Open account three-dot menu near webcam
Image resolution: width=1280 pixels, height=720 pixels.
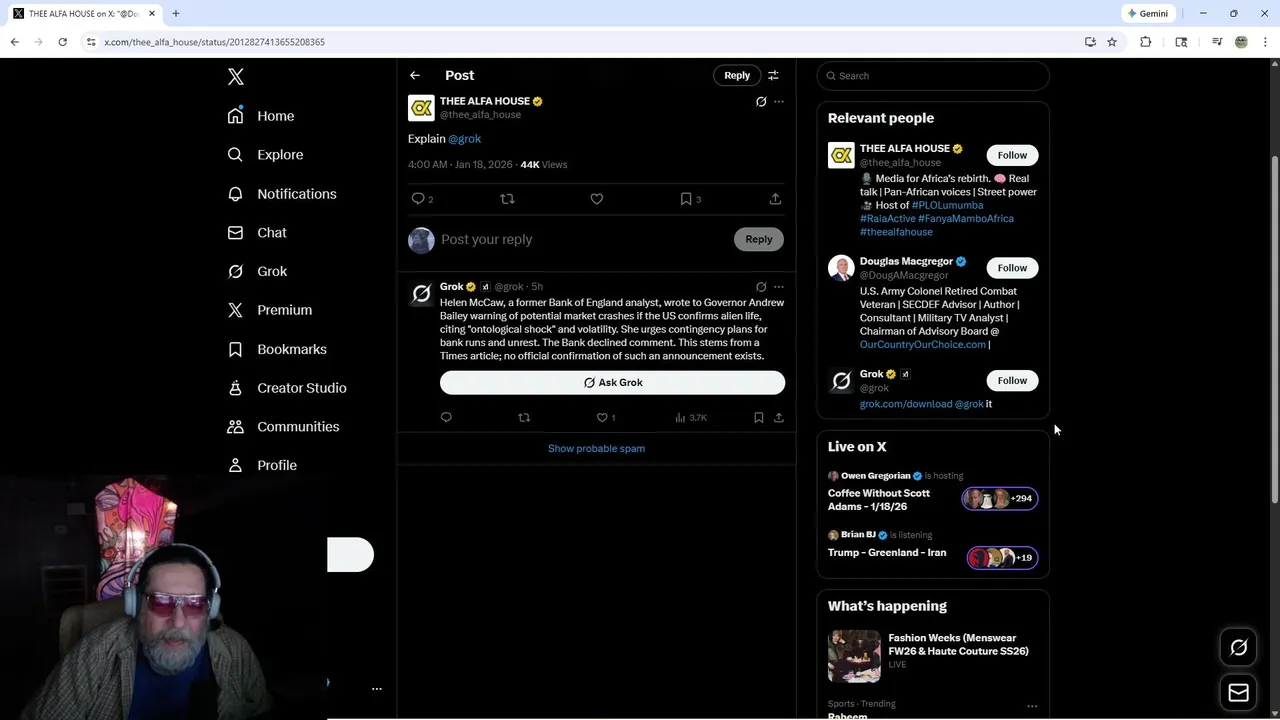[x=377, y=689]
